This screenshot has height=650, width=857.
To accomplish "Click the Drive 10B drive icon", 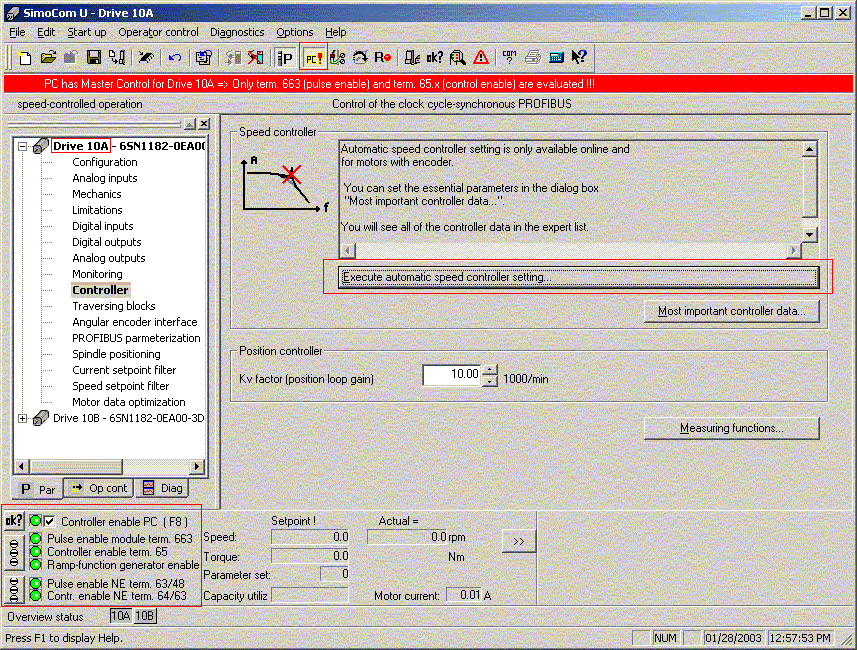I will 41,418.
